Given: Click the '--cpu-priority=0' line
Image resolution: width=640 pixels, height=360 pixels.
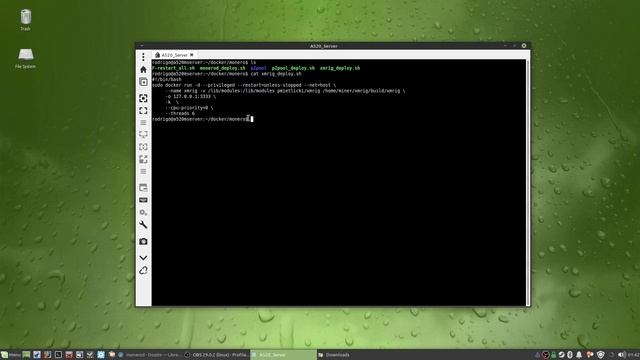Looking at the screenshot, I should [189, 108].
